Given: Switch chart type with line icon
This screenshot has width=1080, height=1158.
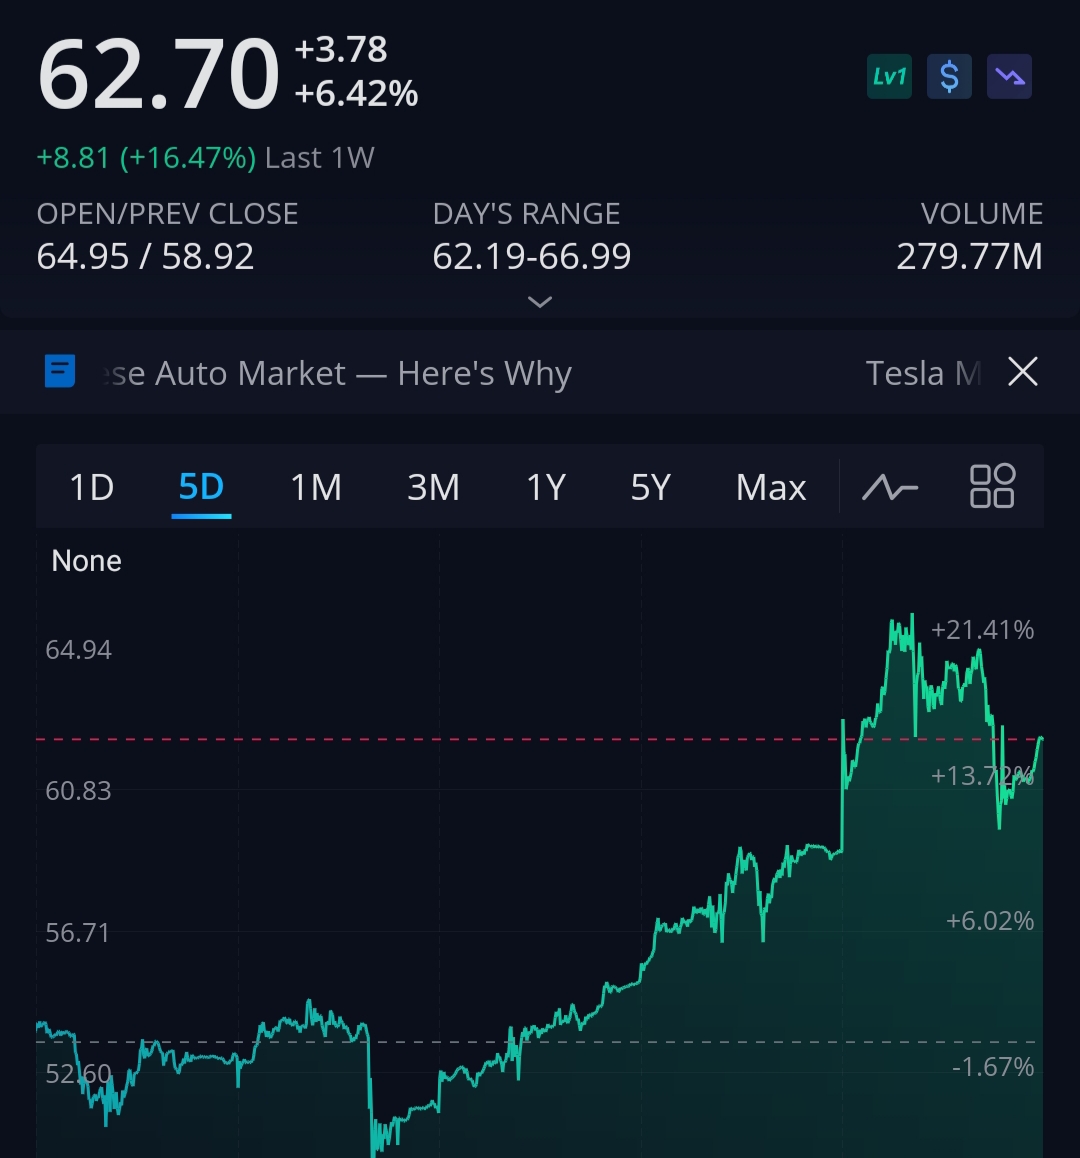Looking at the screenshot, I should tap(889, 488).
